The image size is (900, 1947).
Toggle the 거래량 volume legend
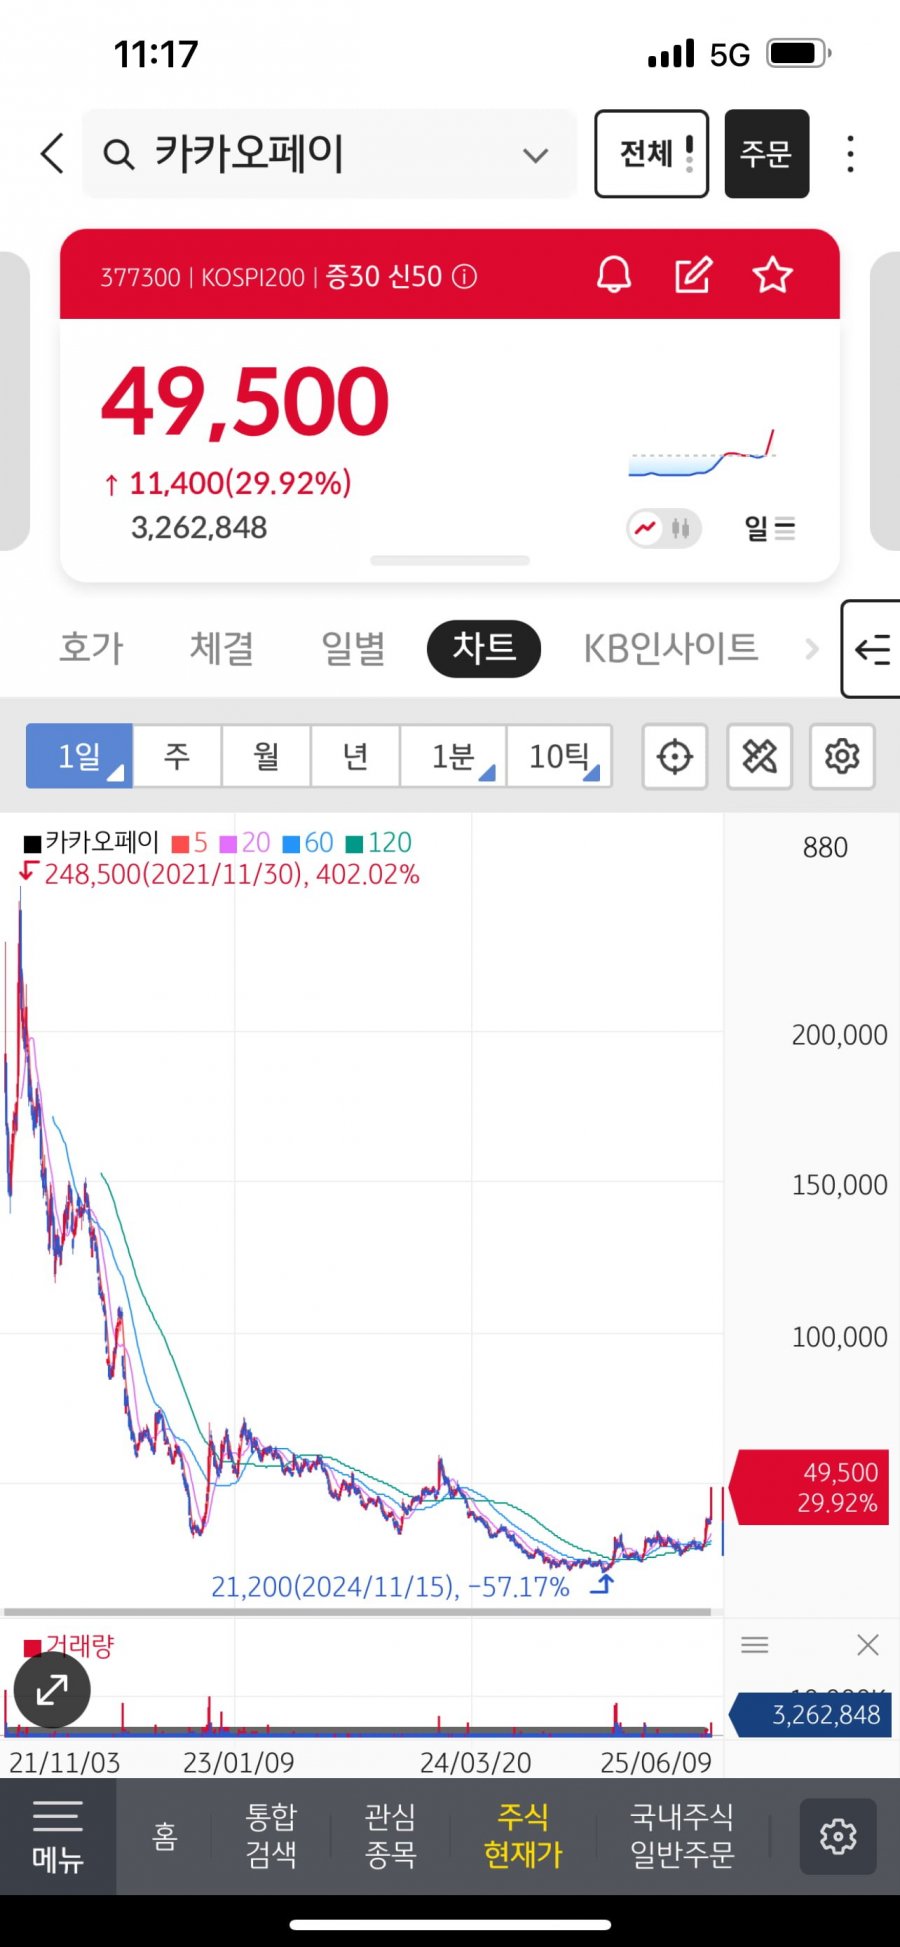[x=69, y=1645]
